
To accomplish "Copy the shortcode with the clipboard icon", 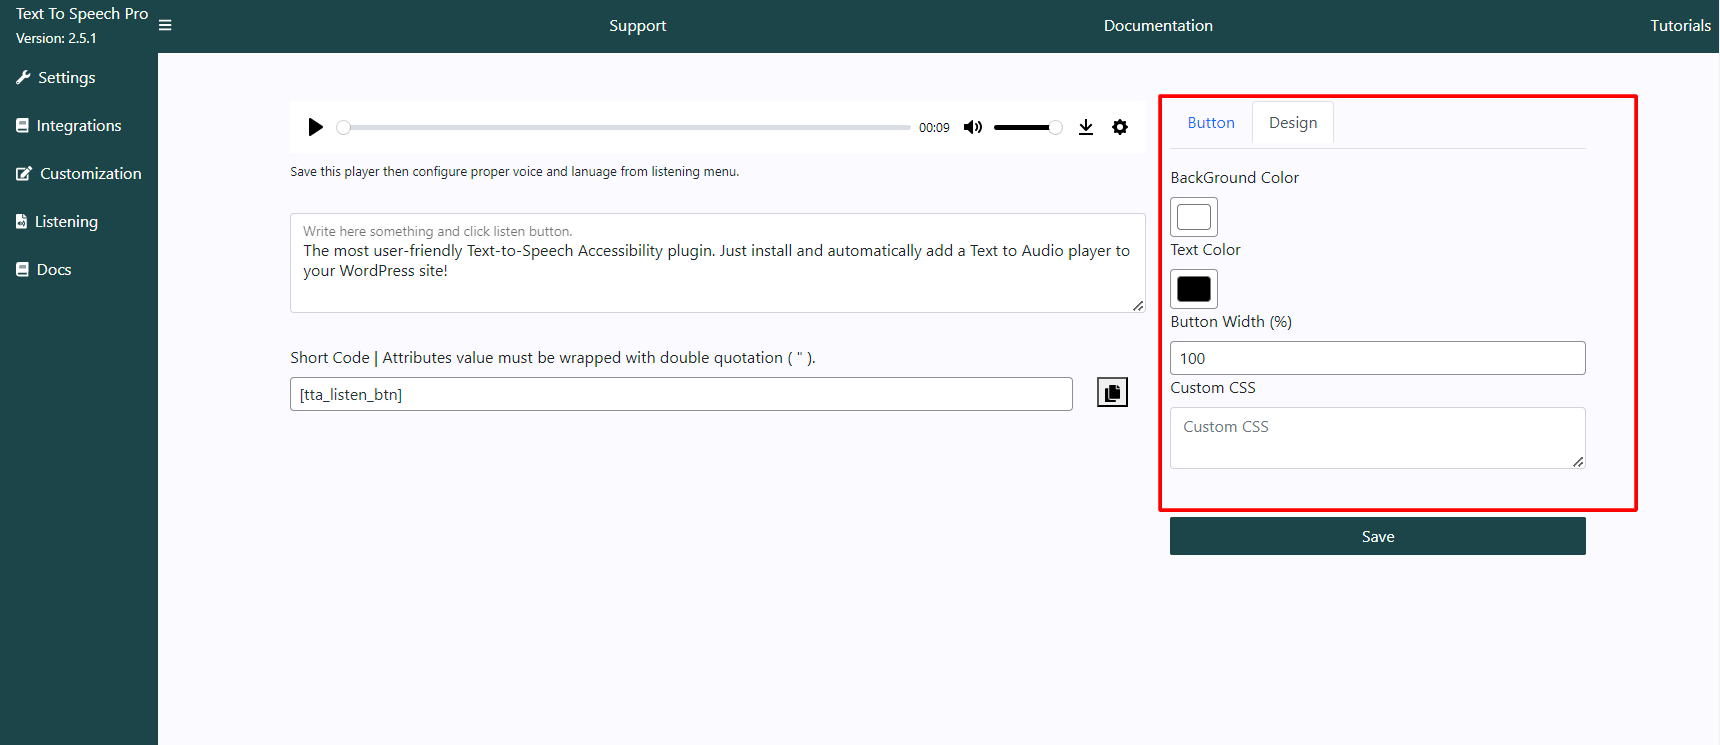I will click(1112, 392).
